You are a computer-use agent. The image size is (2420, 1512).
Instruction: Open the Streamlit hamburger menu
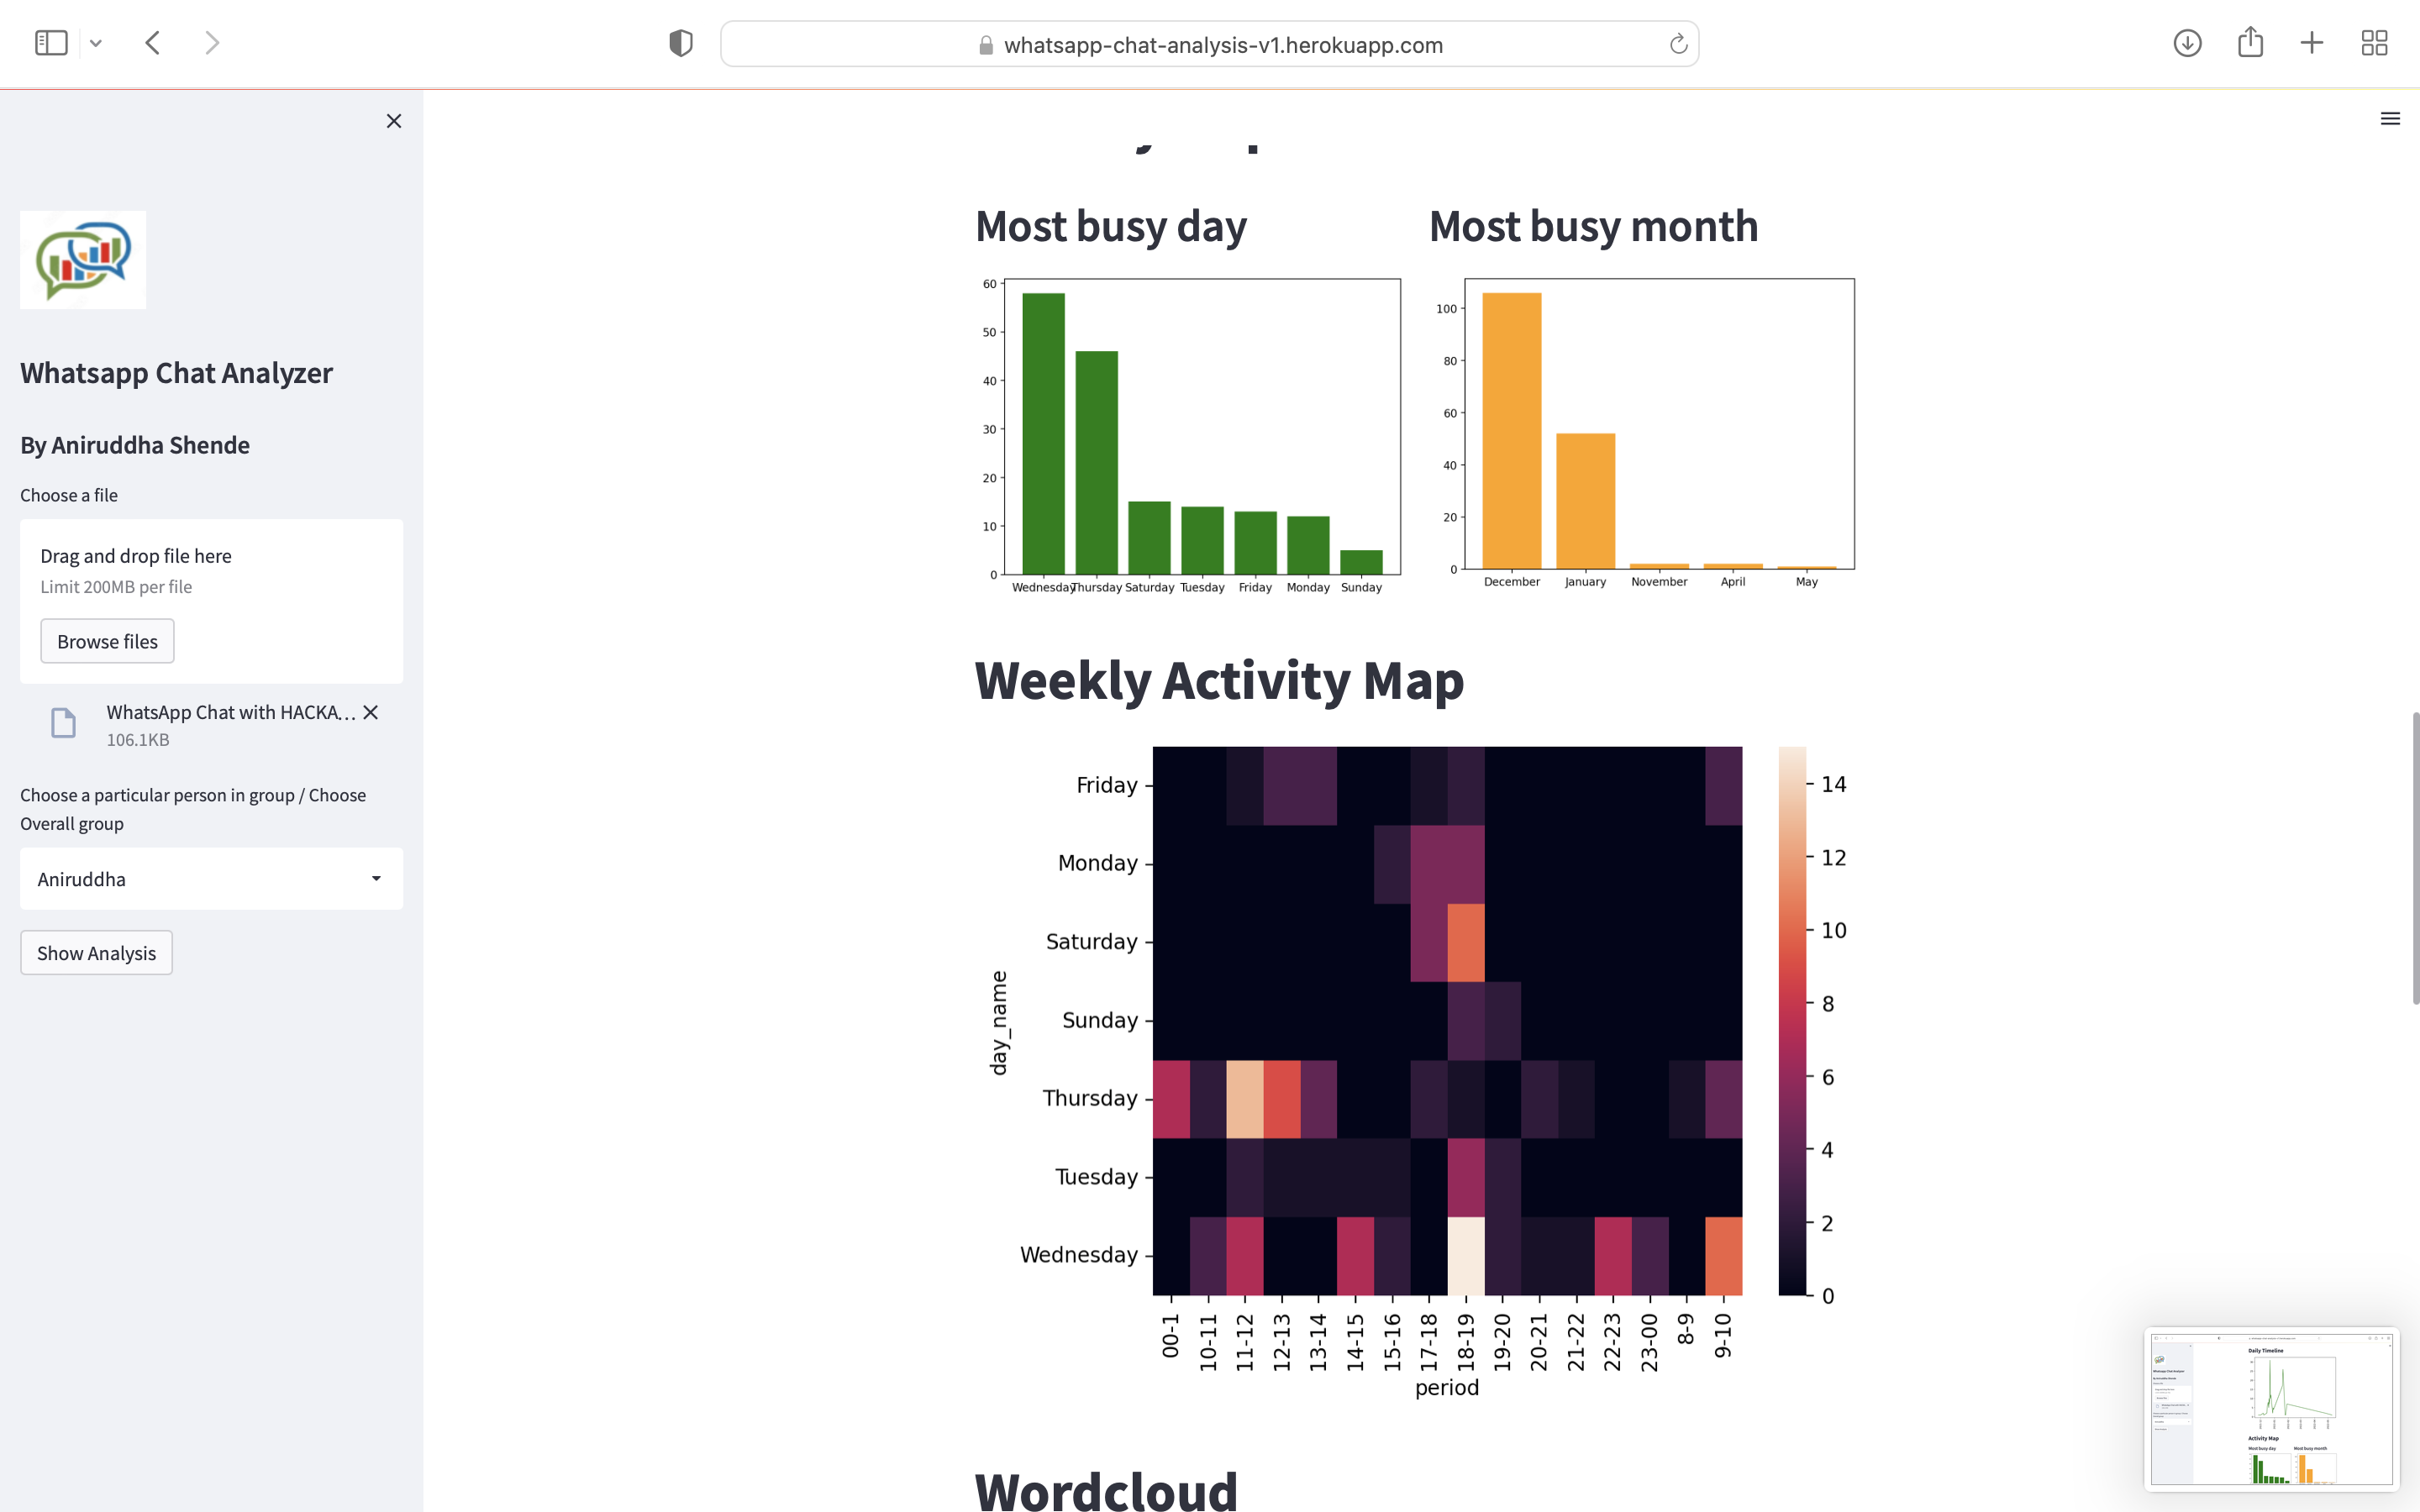(x=2390, y=118)
